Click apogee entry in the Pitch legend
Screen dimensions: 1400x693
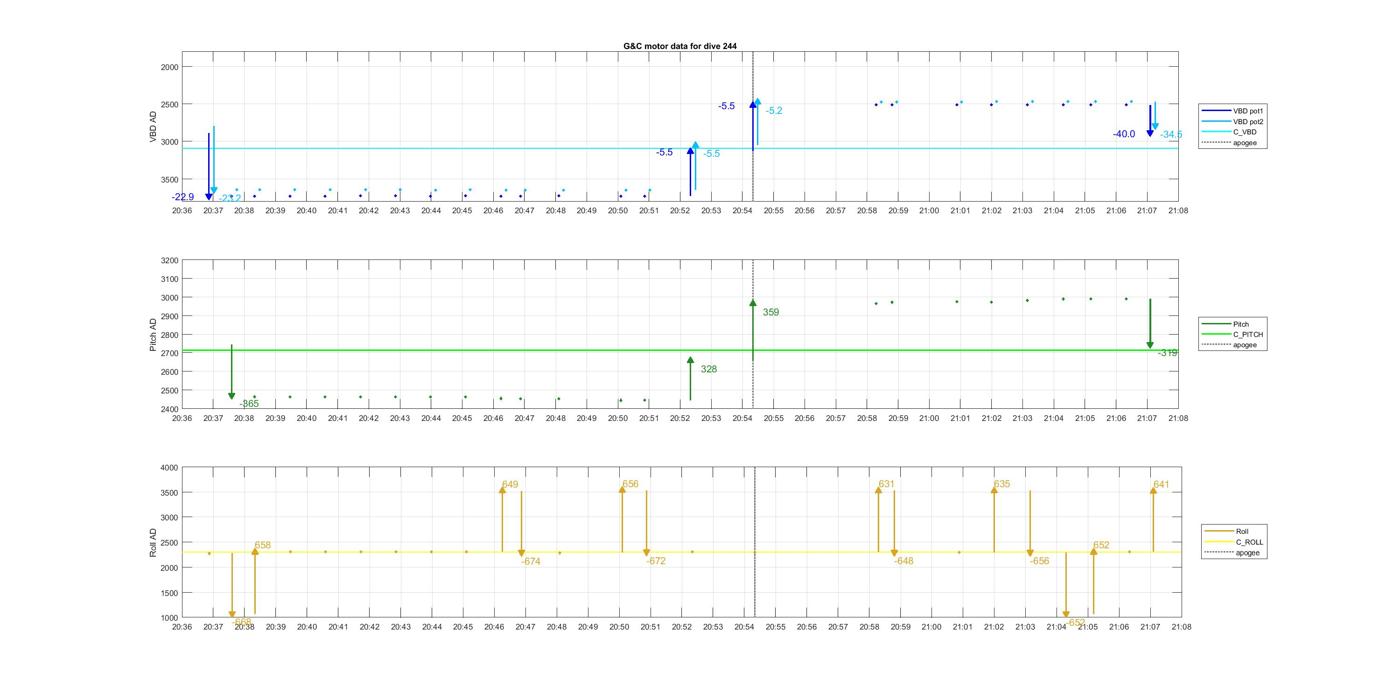(1230, 345)
